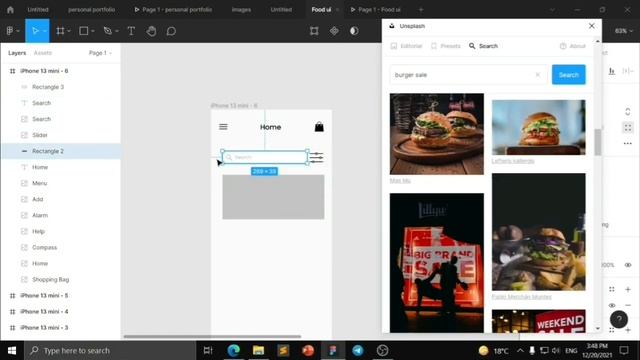Click the Create component icon
The height and width of the screenshot is (360, 640).
coord(334,31)
